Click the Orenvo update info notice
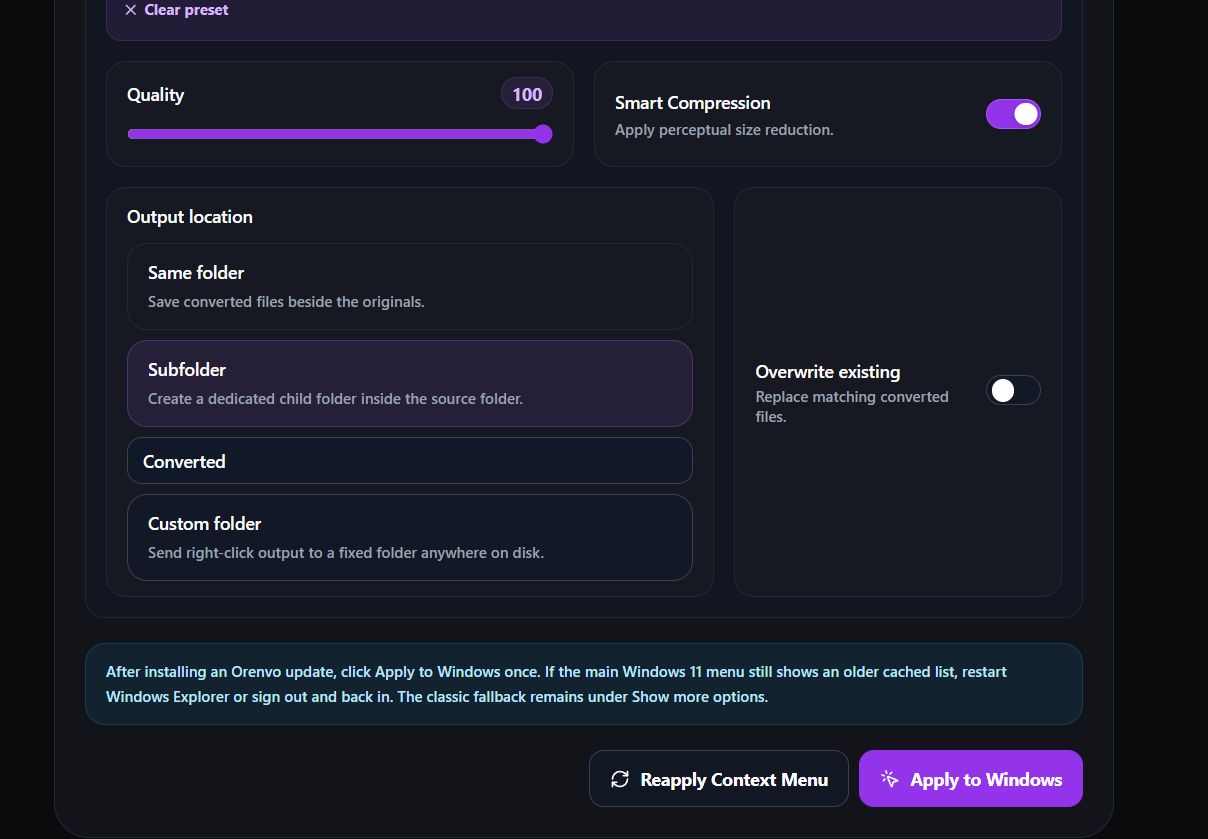Viewport: 1208px width, 839px height. tap(584, 684)
